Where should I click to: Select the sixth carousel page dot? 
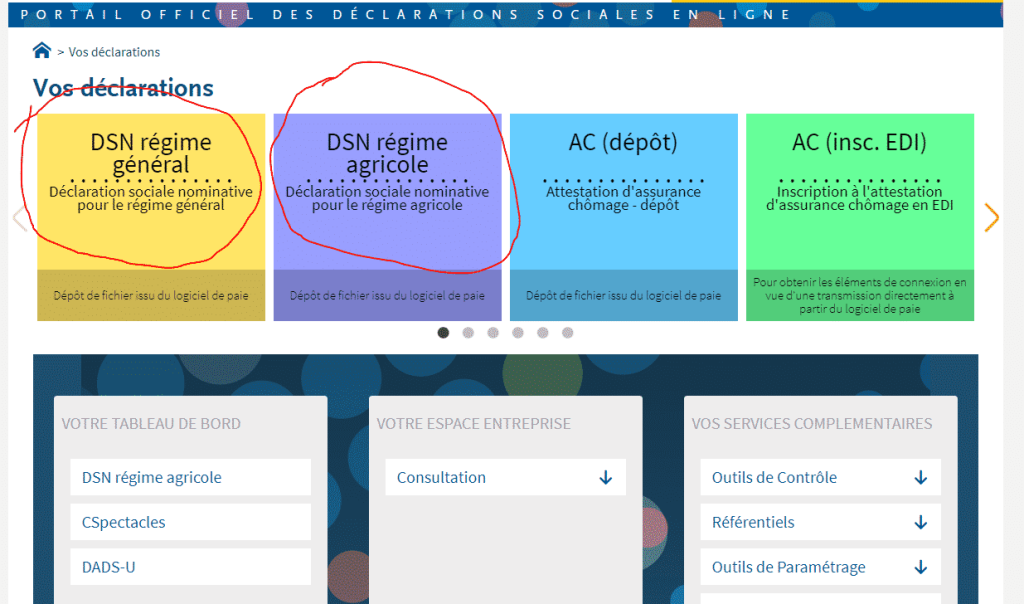point(568,333)
